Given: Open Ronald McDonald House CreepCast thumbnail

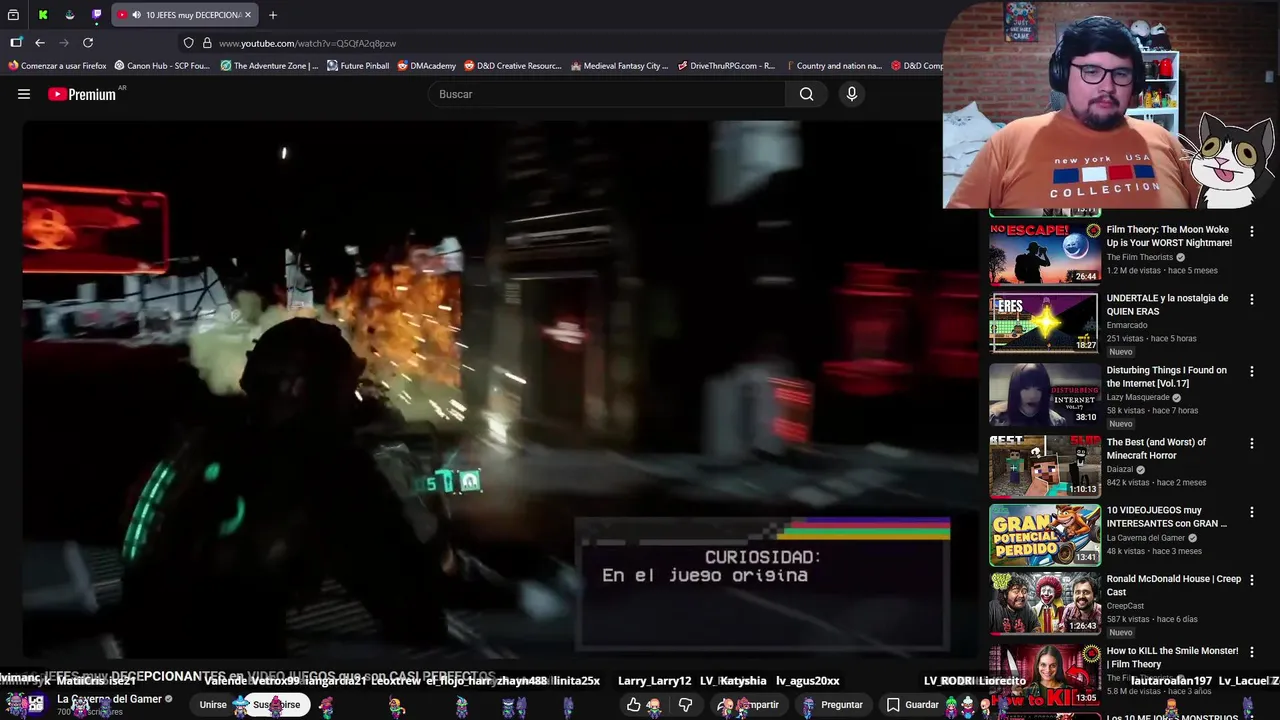Looking at the screenshot, I should (x=1044, y=603).
